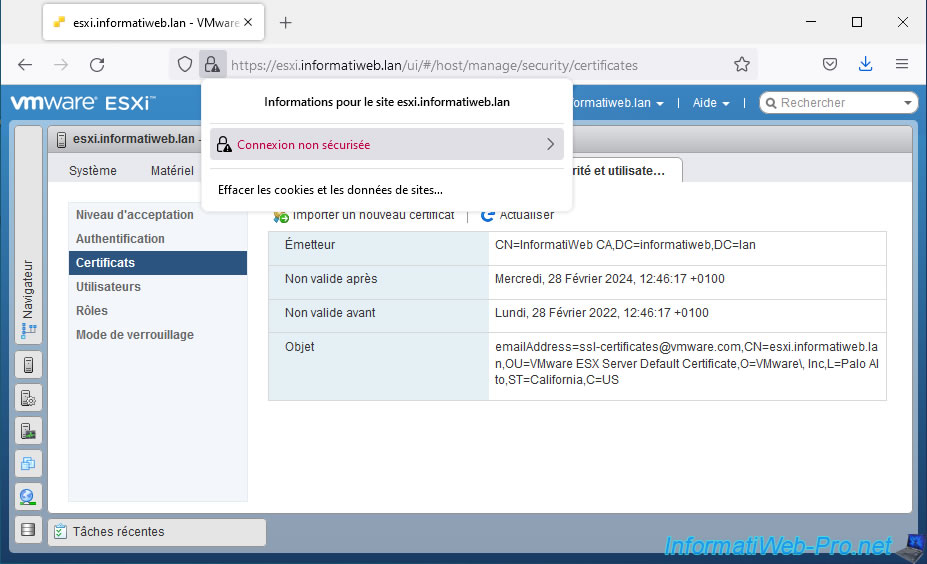Open Virtual Machines icon in sidebar
The width and height of the screenshot is (927, 564).
pos(28,464)
